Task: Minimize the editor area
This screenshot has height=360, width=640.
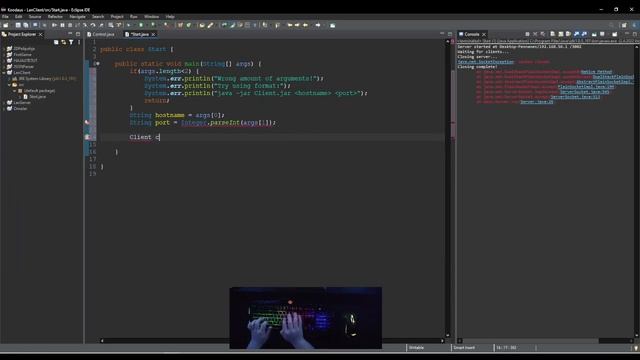Action: coord(442,34)
